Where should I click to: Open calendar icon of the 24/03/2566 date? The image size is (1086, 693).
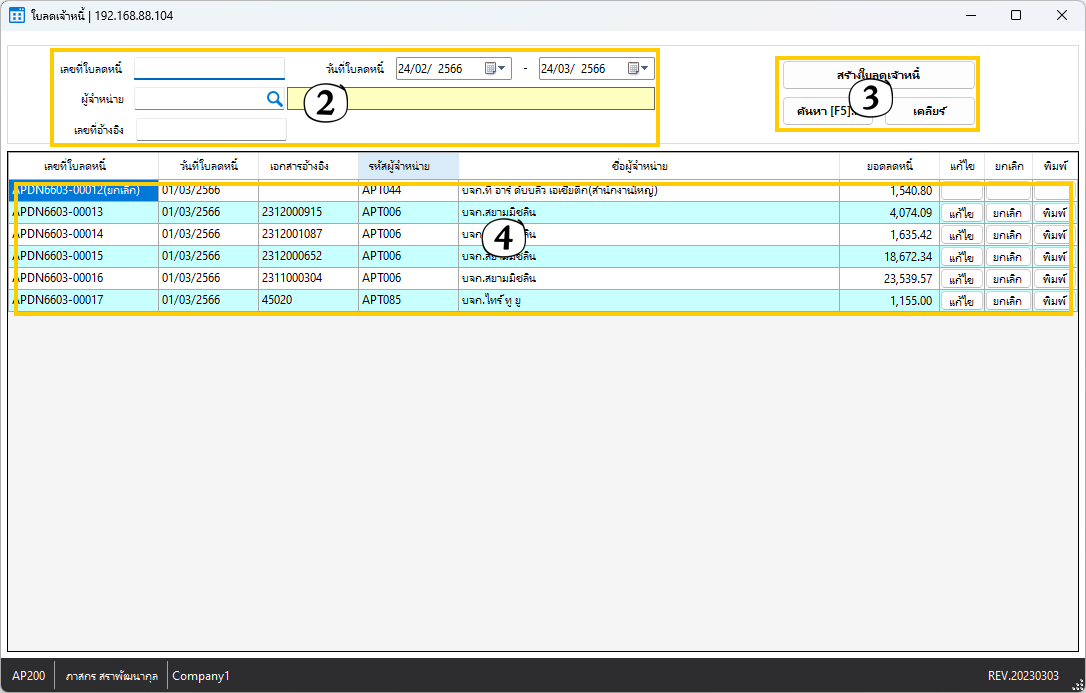click(x=633, y=69)
